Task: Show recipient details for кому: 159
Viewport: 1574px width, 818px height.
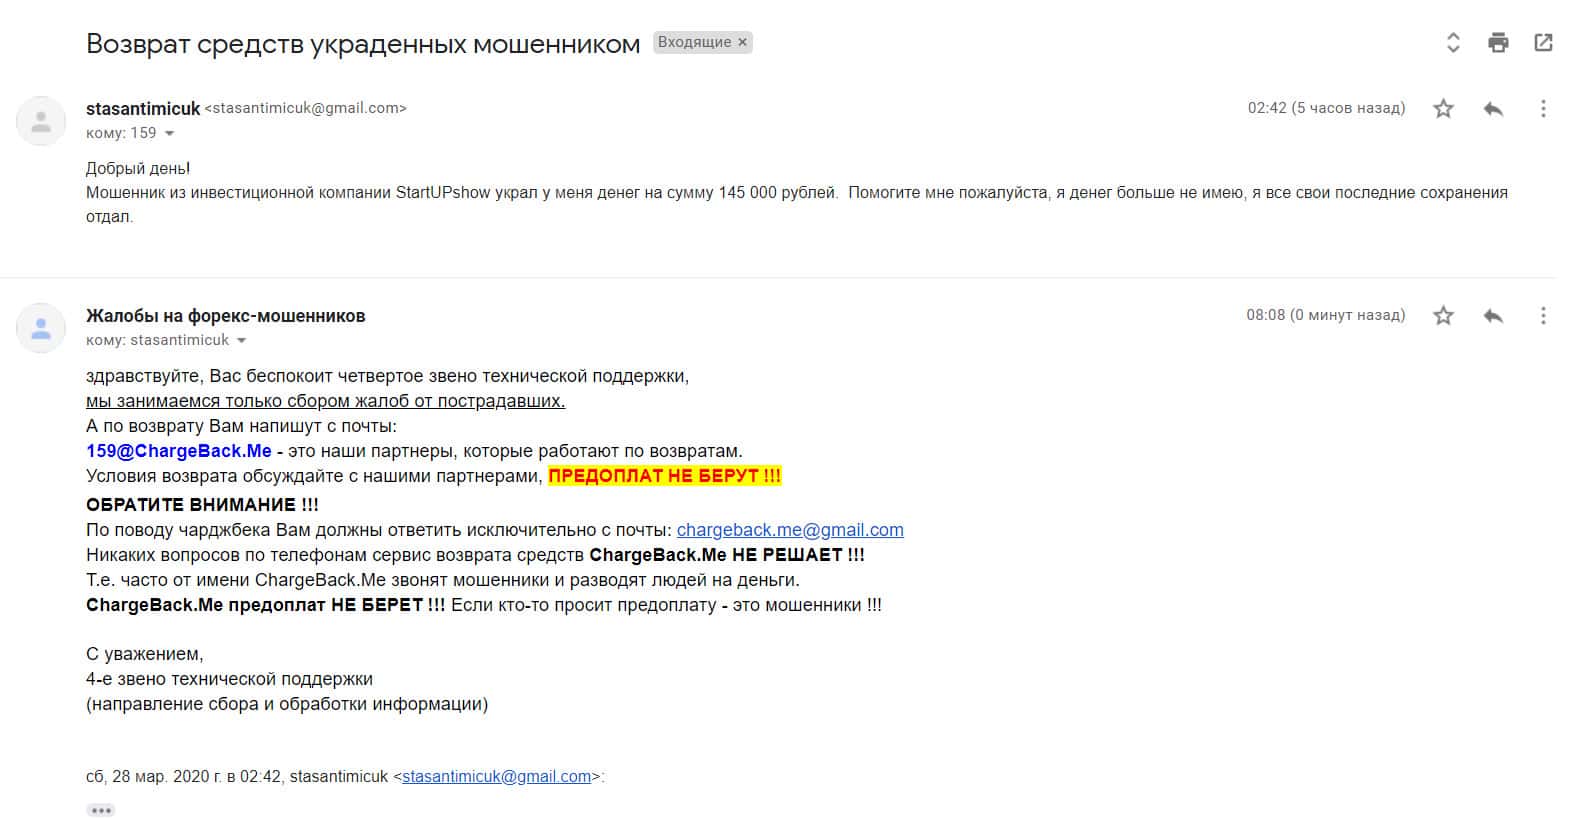Action: pos(169,134)
